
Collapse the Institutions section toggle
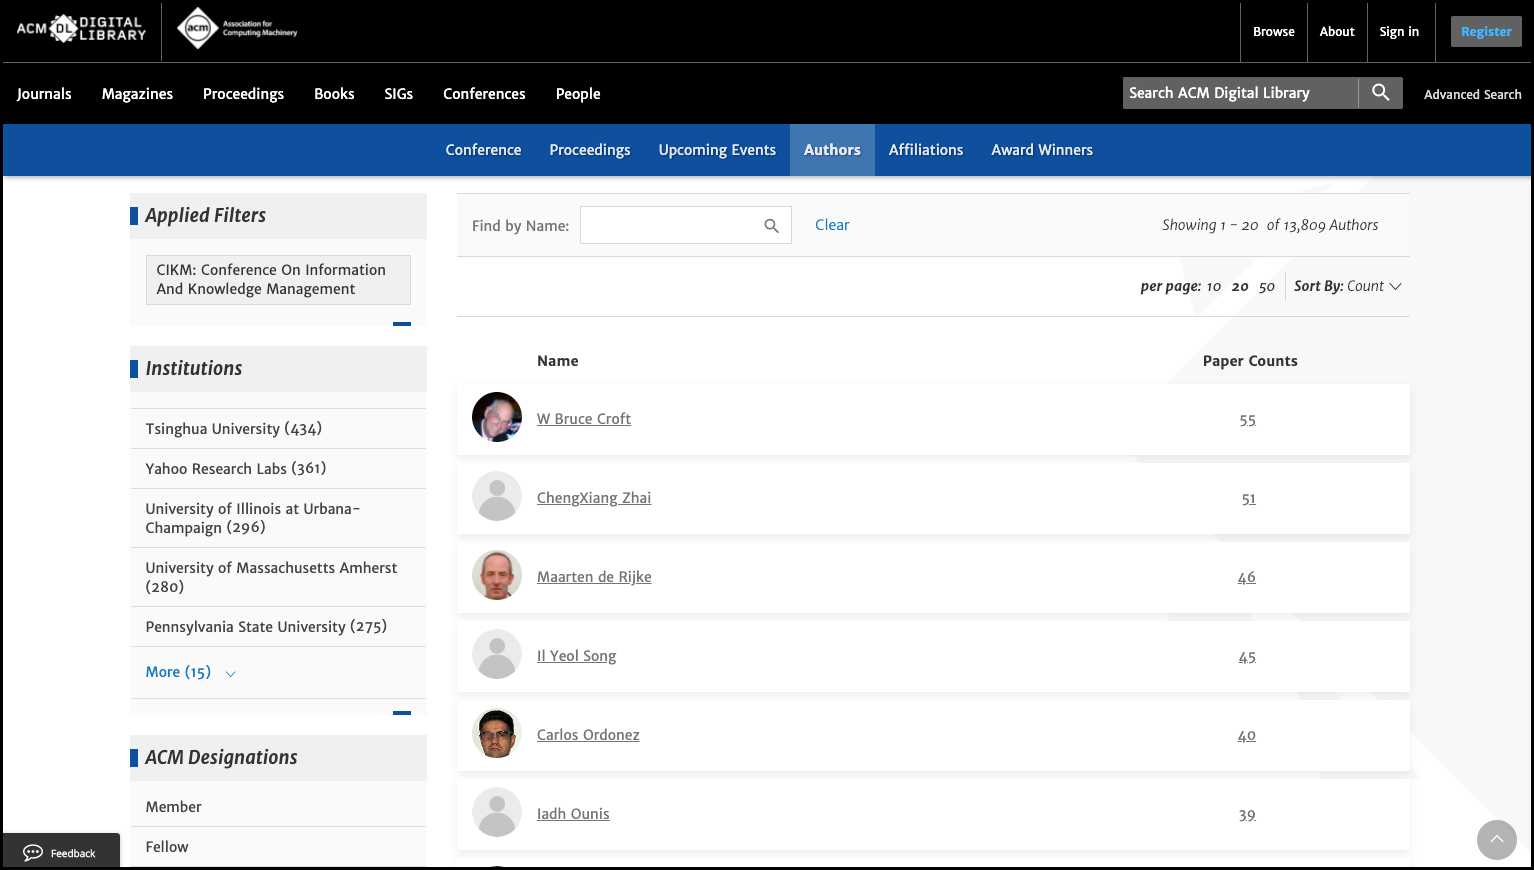tap(402, 713)
